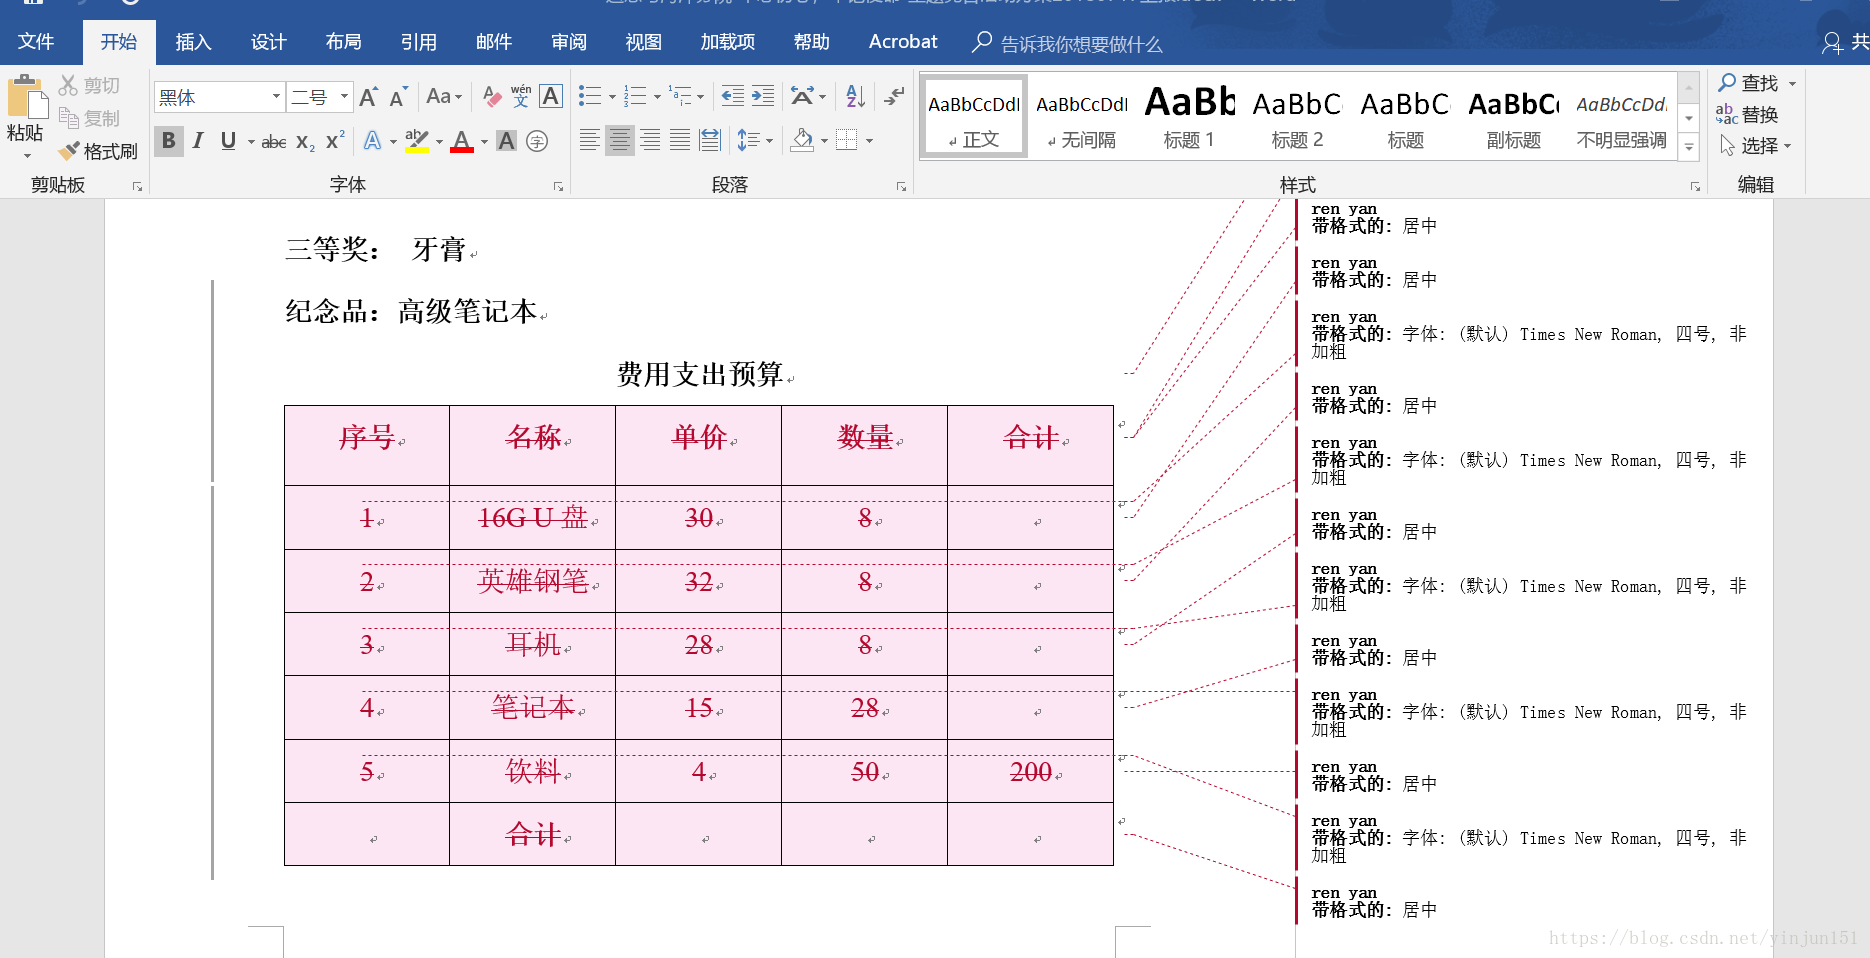This screenshot has height=958, width=1870.
Task: Open the numbering list dropdown arrow
Action: click(657, 97)
